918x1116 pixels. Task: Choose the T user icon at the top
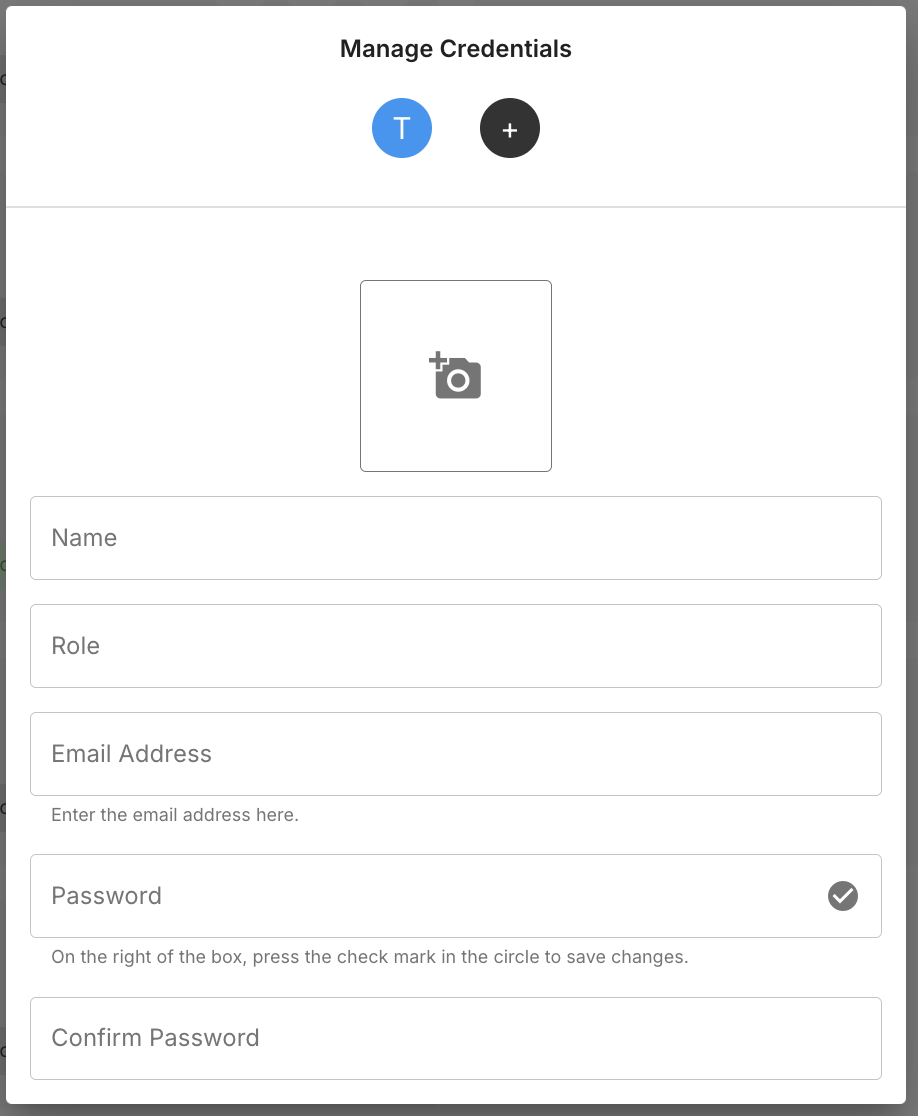(x=402, y=128)
